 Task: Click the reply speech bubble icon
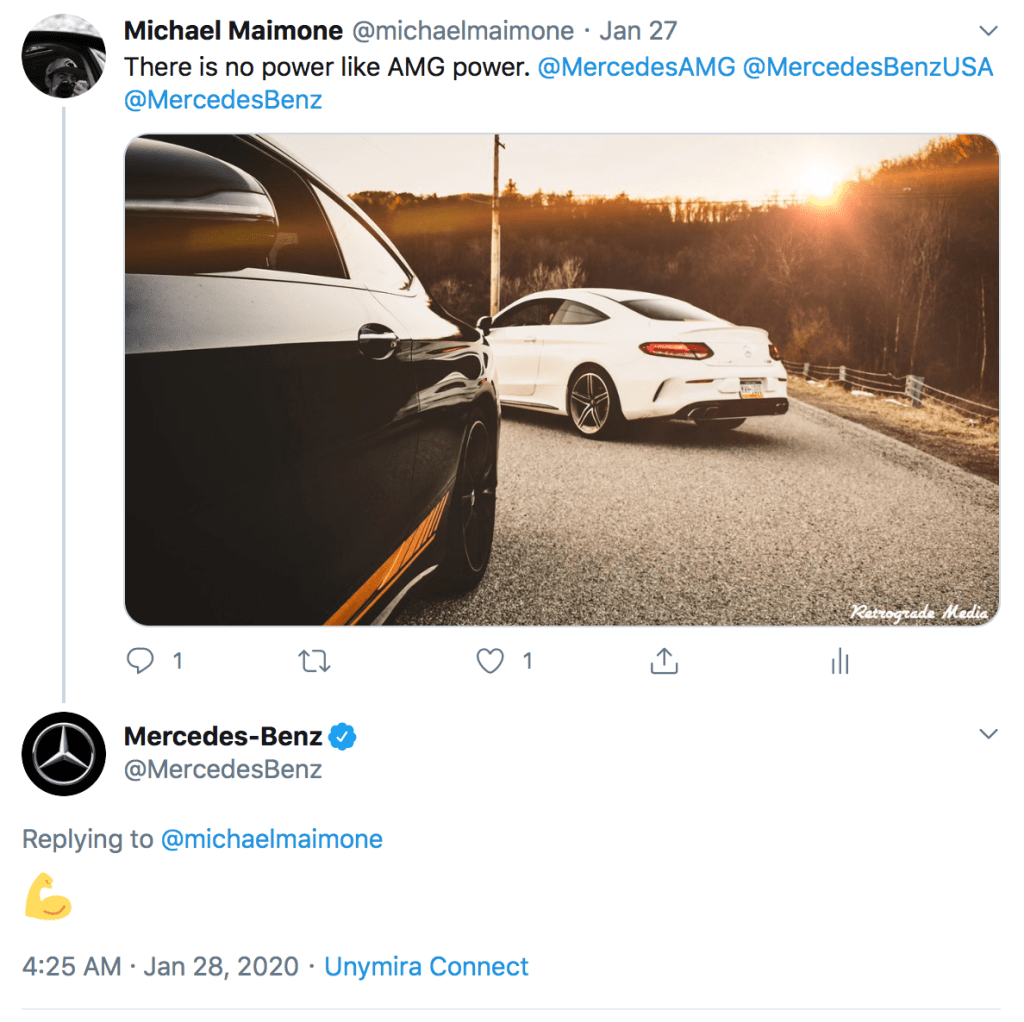[141, 661]
